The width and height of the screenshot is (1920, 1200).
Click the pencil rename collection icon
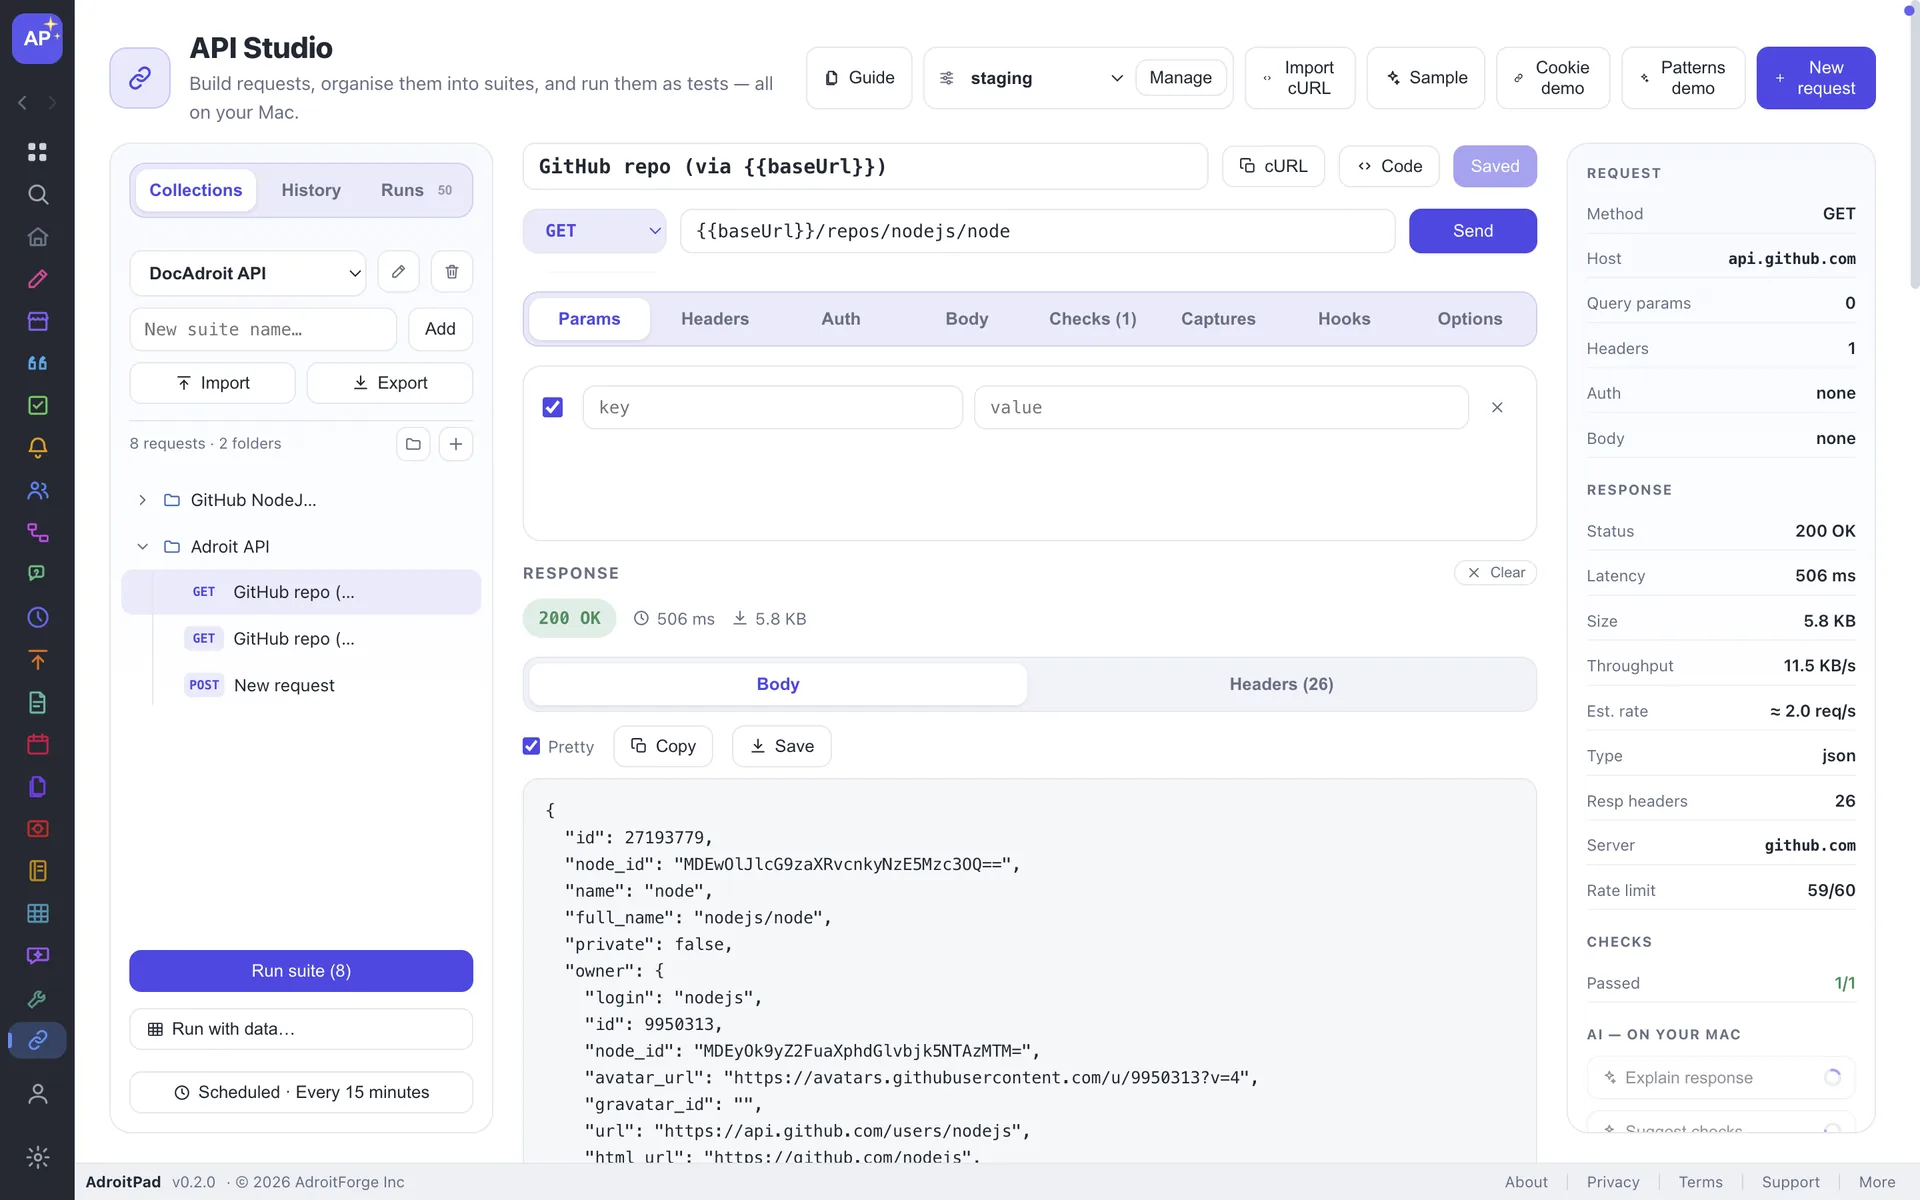click(x=398, y=272)
